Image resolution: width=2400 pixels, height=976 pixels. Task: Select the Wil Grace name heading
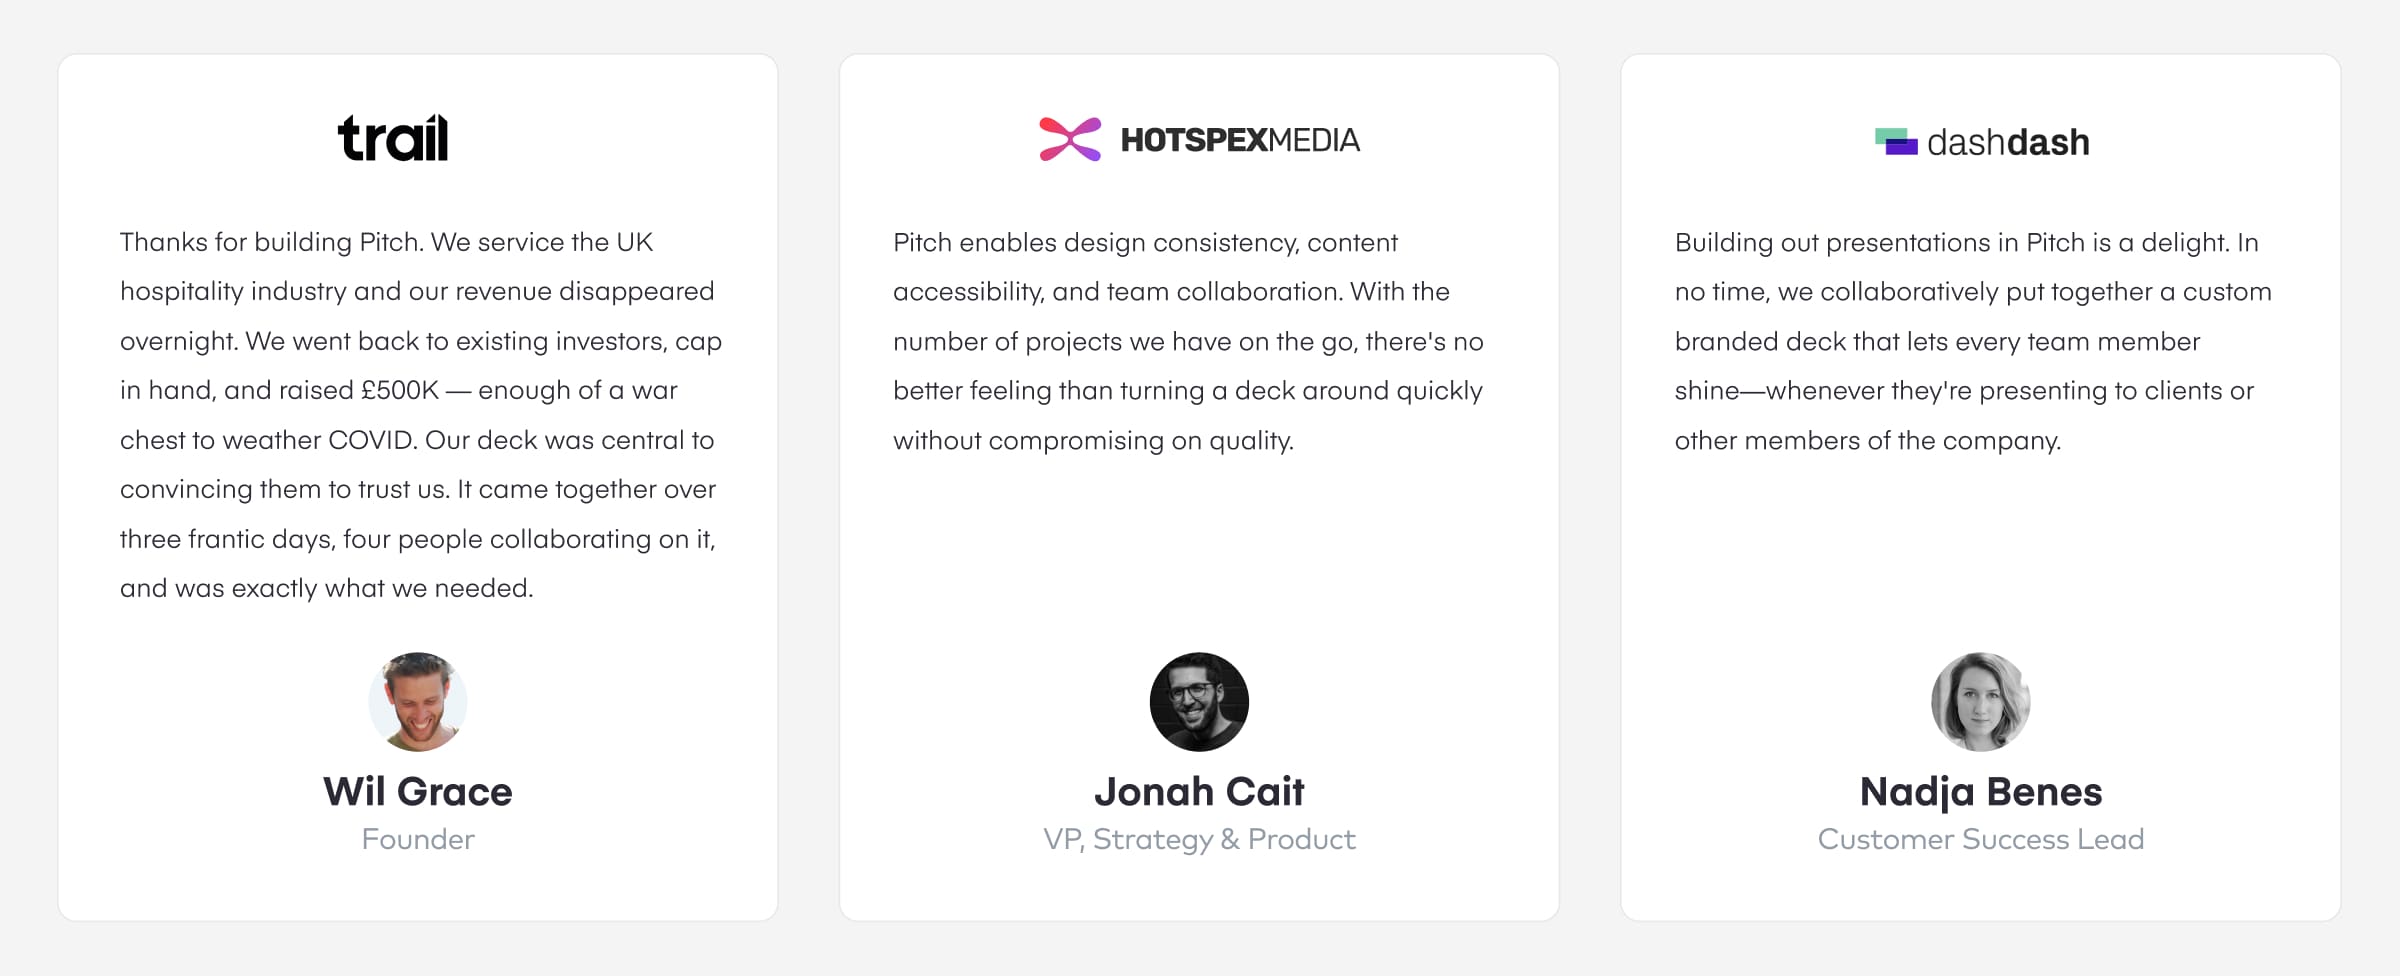(x=418, y=791)
